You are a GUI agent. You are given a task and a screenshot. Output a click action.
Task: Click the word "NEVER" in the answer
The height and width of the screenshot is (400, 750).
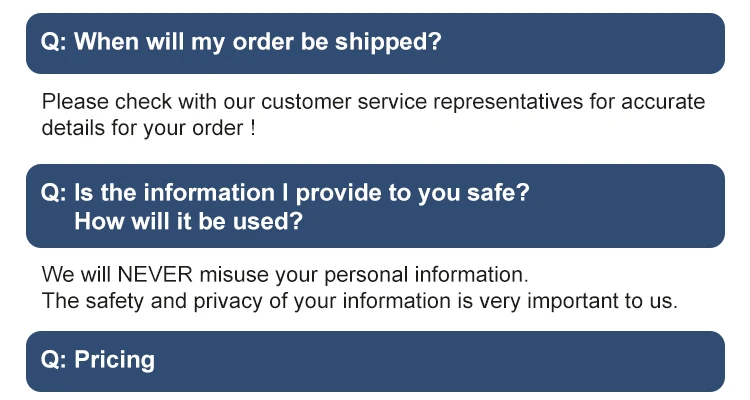click(x=156, y=274)
